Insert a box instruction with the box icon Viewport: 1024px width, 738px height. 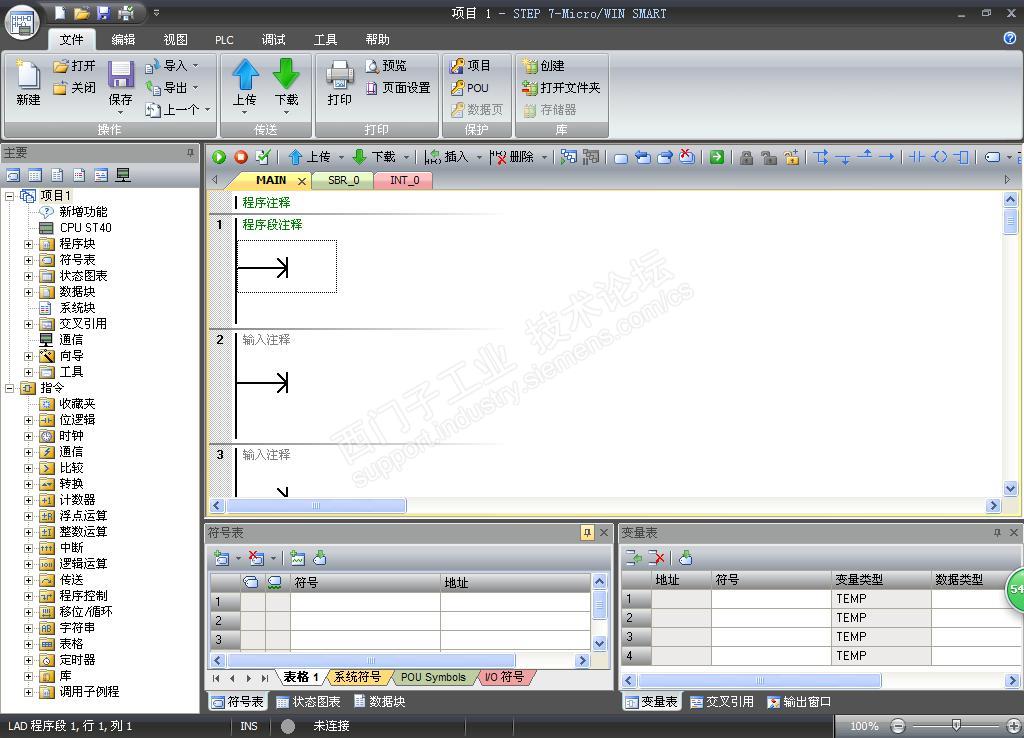961,157
